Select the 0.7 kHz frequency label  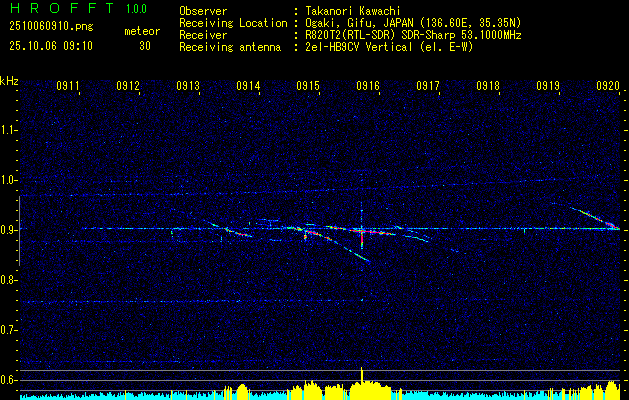point(9,331)
